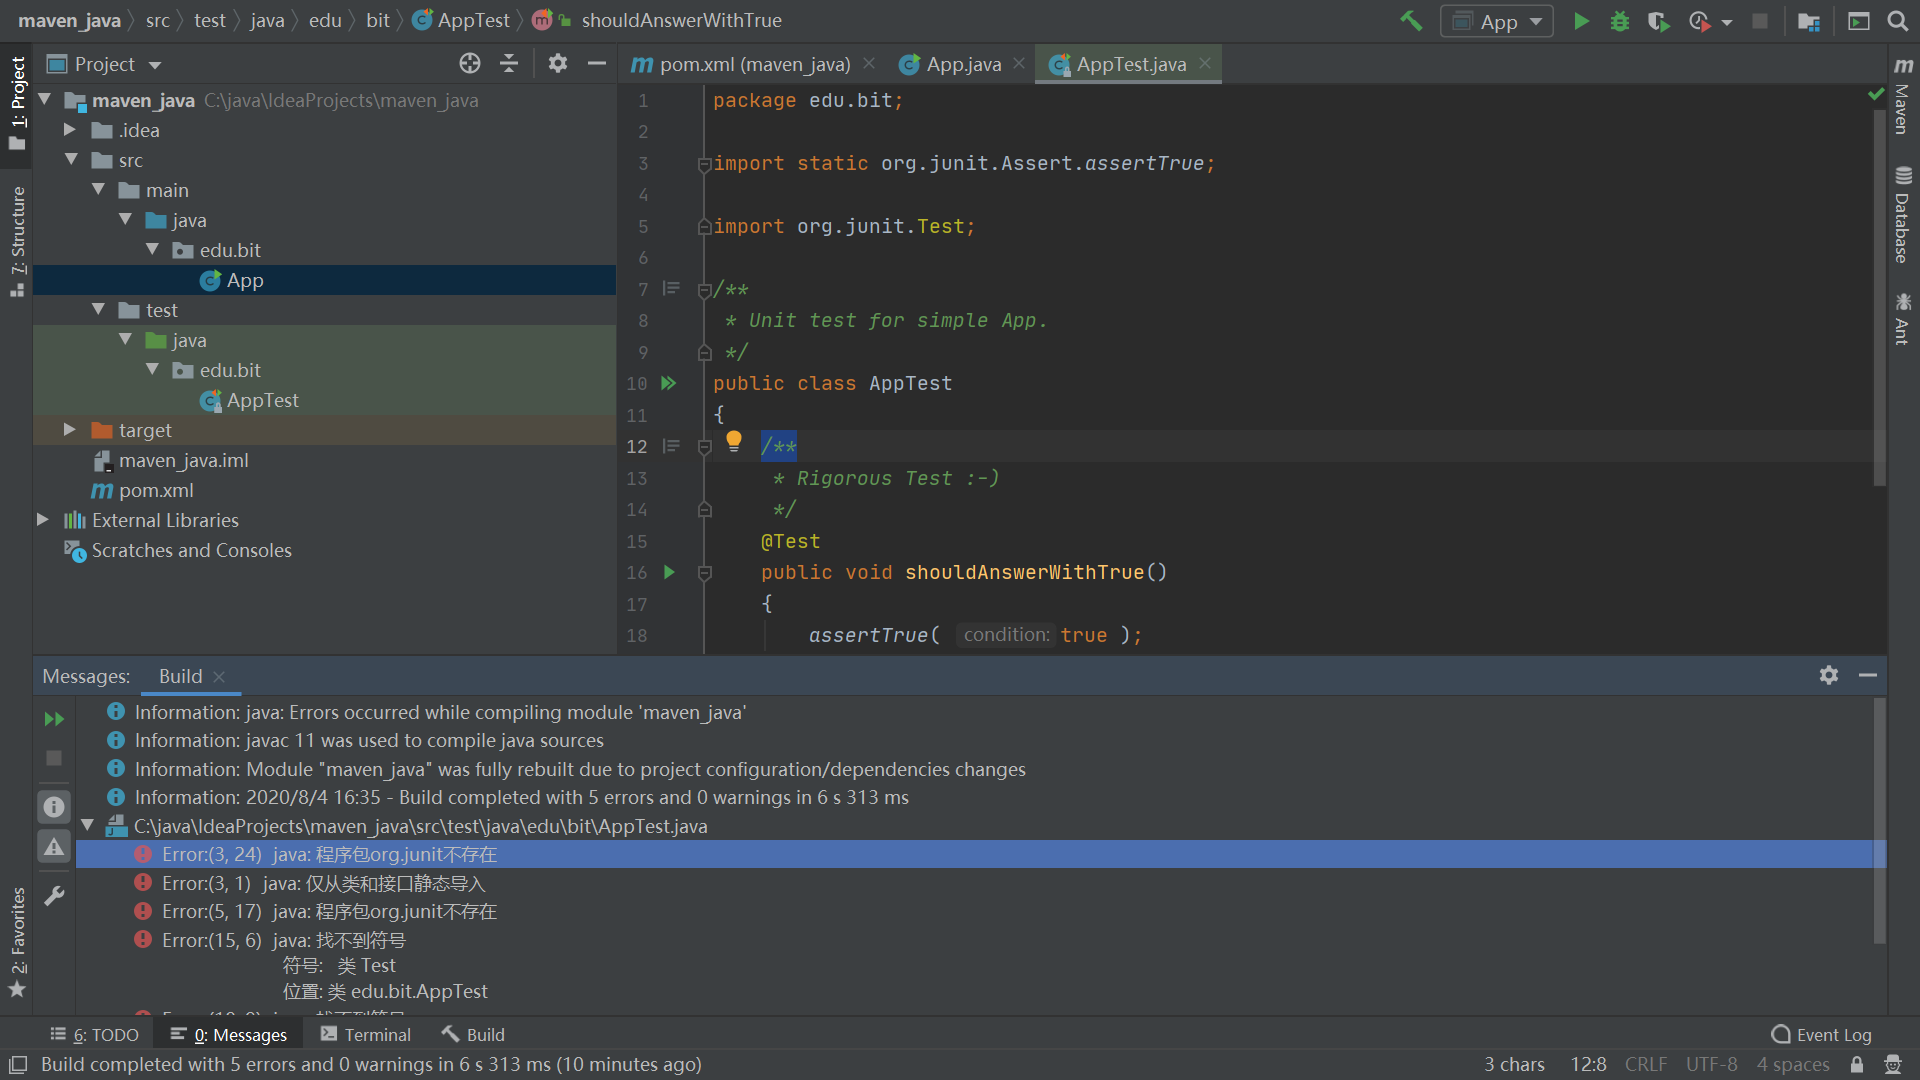
Task: Switch to the App.java editor tab
Action: coord(962,64)
